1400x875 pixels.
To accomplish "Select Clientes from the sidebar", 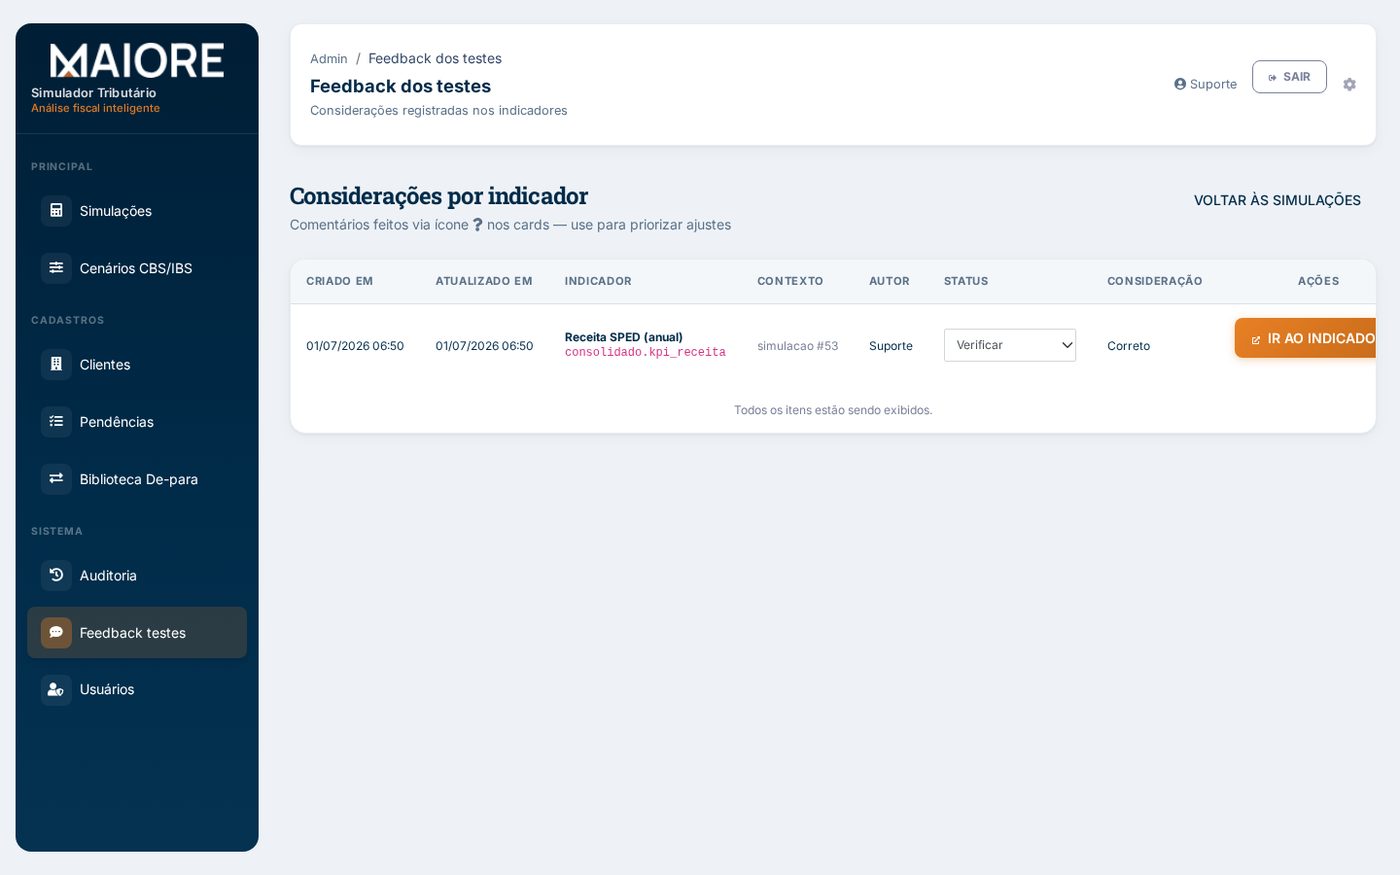I will (137, 364).
